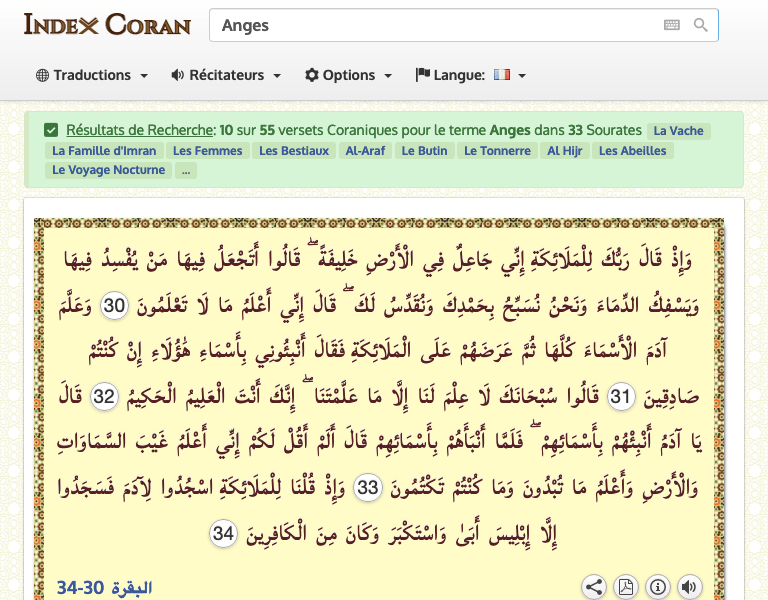This screenshot has height=600, width=768.
Task: Open the البقرة 34-30 reference link
Action: pyautogui.click(x=104, y=587)
